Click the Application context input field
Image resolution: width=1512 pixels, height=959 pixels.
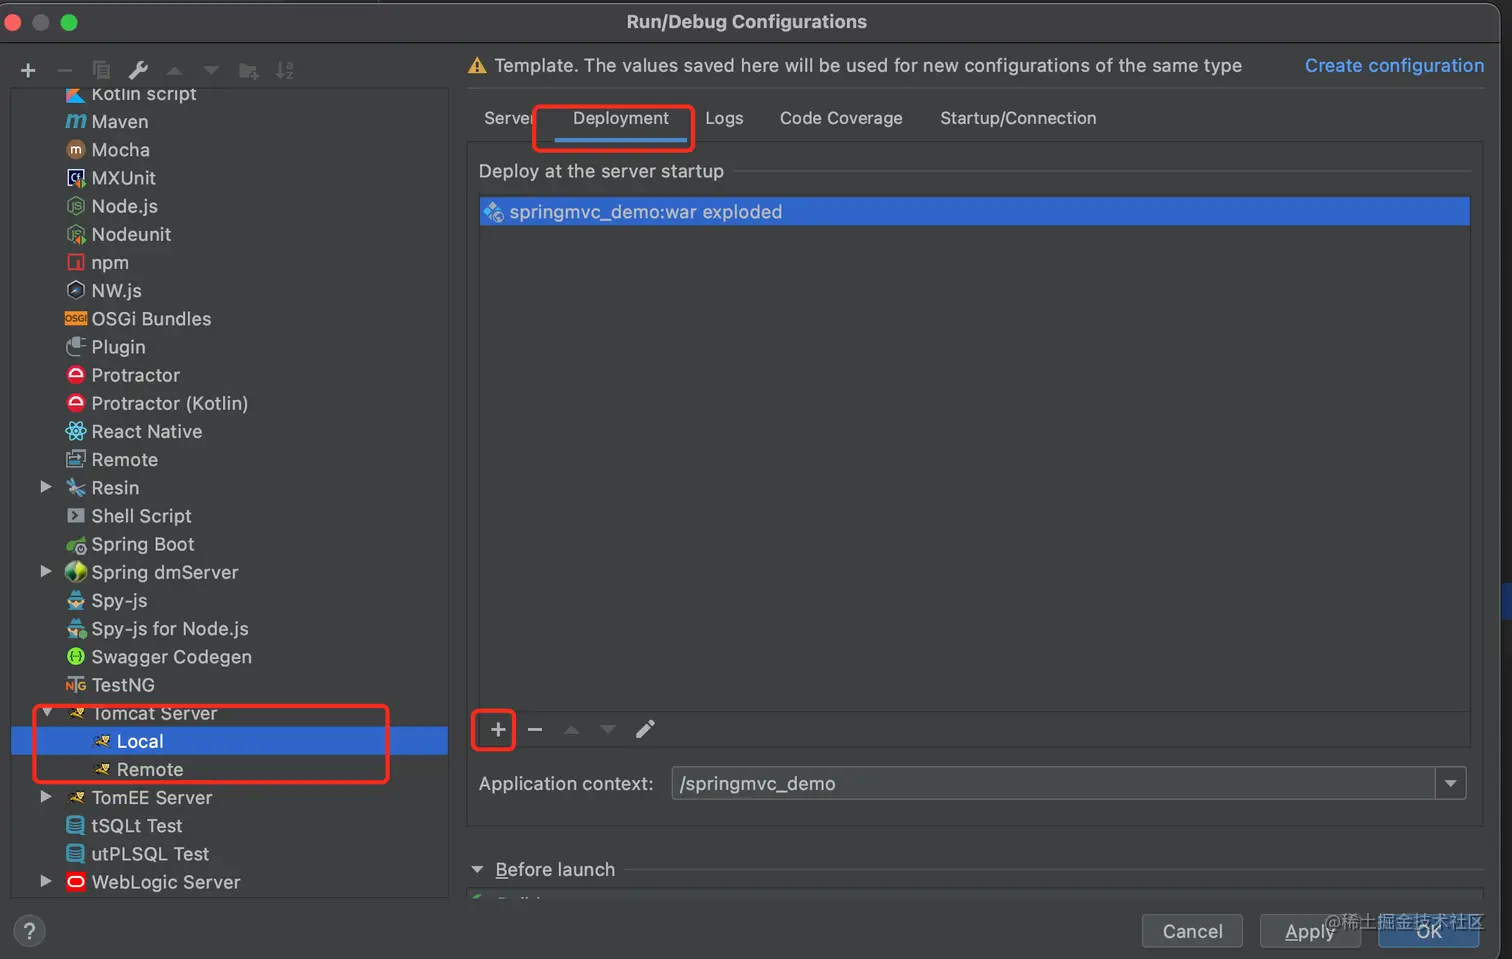1054,783
